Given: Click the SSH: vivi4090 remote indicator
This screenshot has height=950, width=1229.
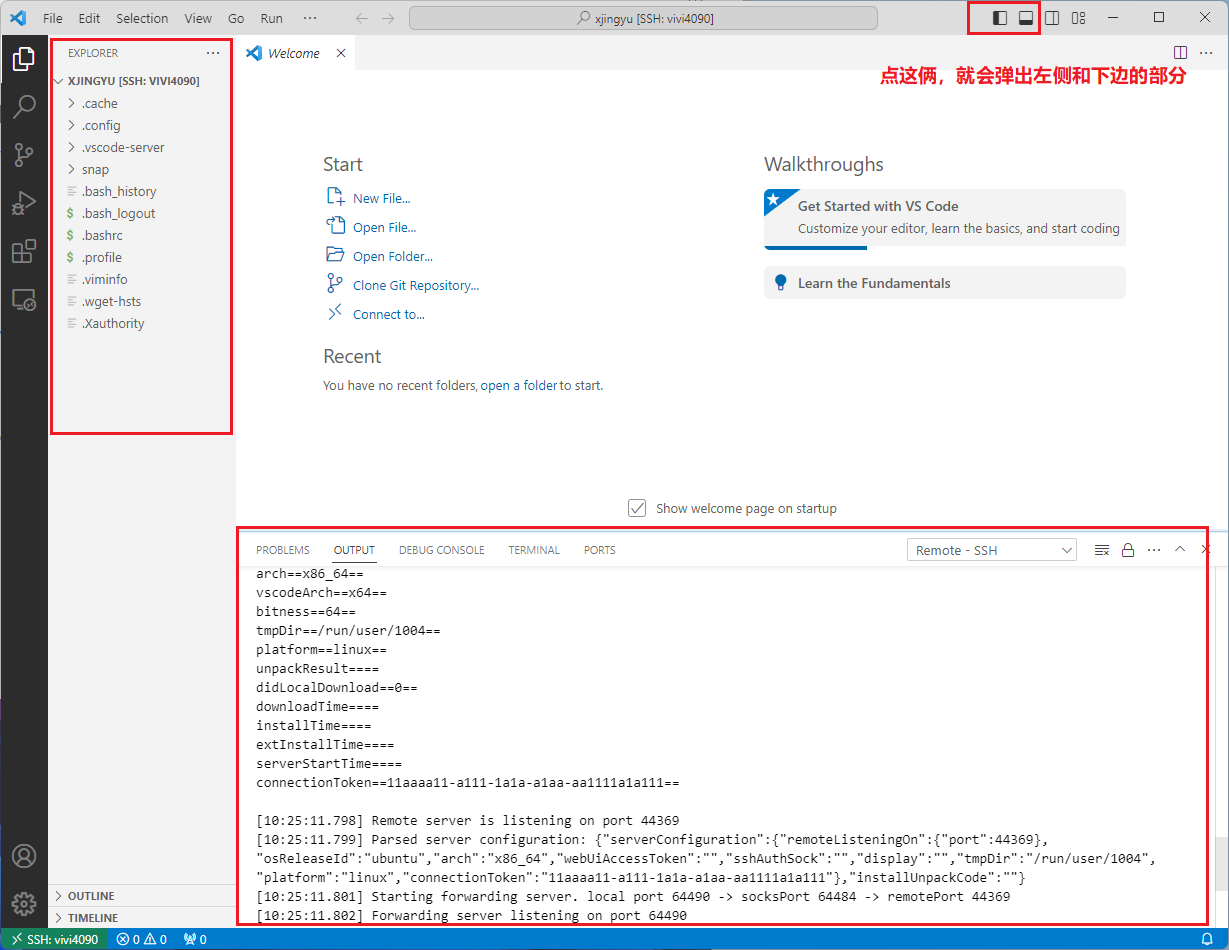Looking at the screenshot, I should 55,939.
